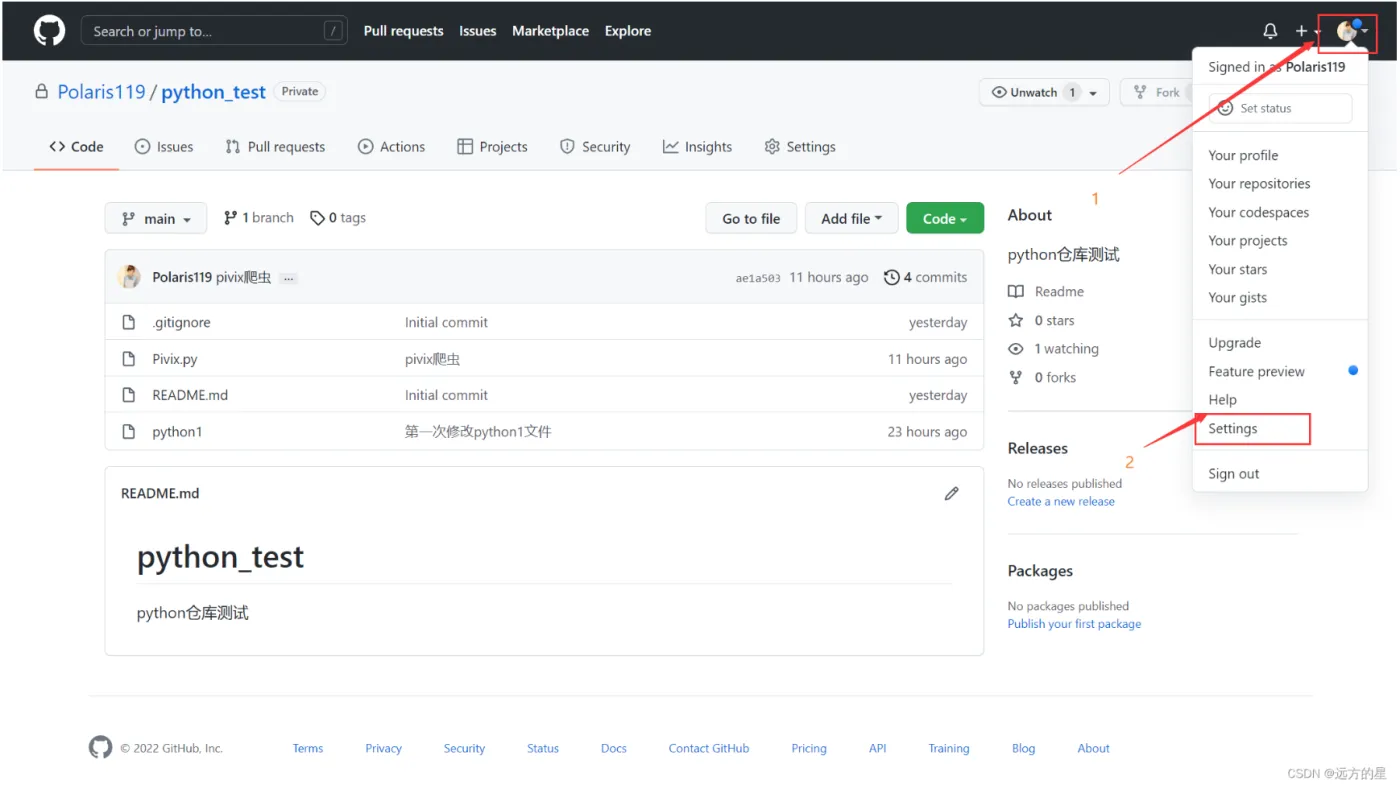Open Marketplace in the top header
1400x789 pixels.
[550, 31]
